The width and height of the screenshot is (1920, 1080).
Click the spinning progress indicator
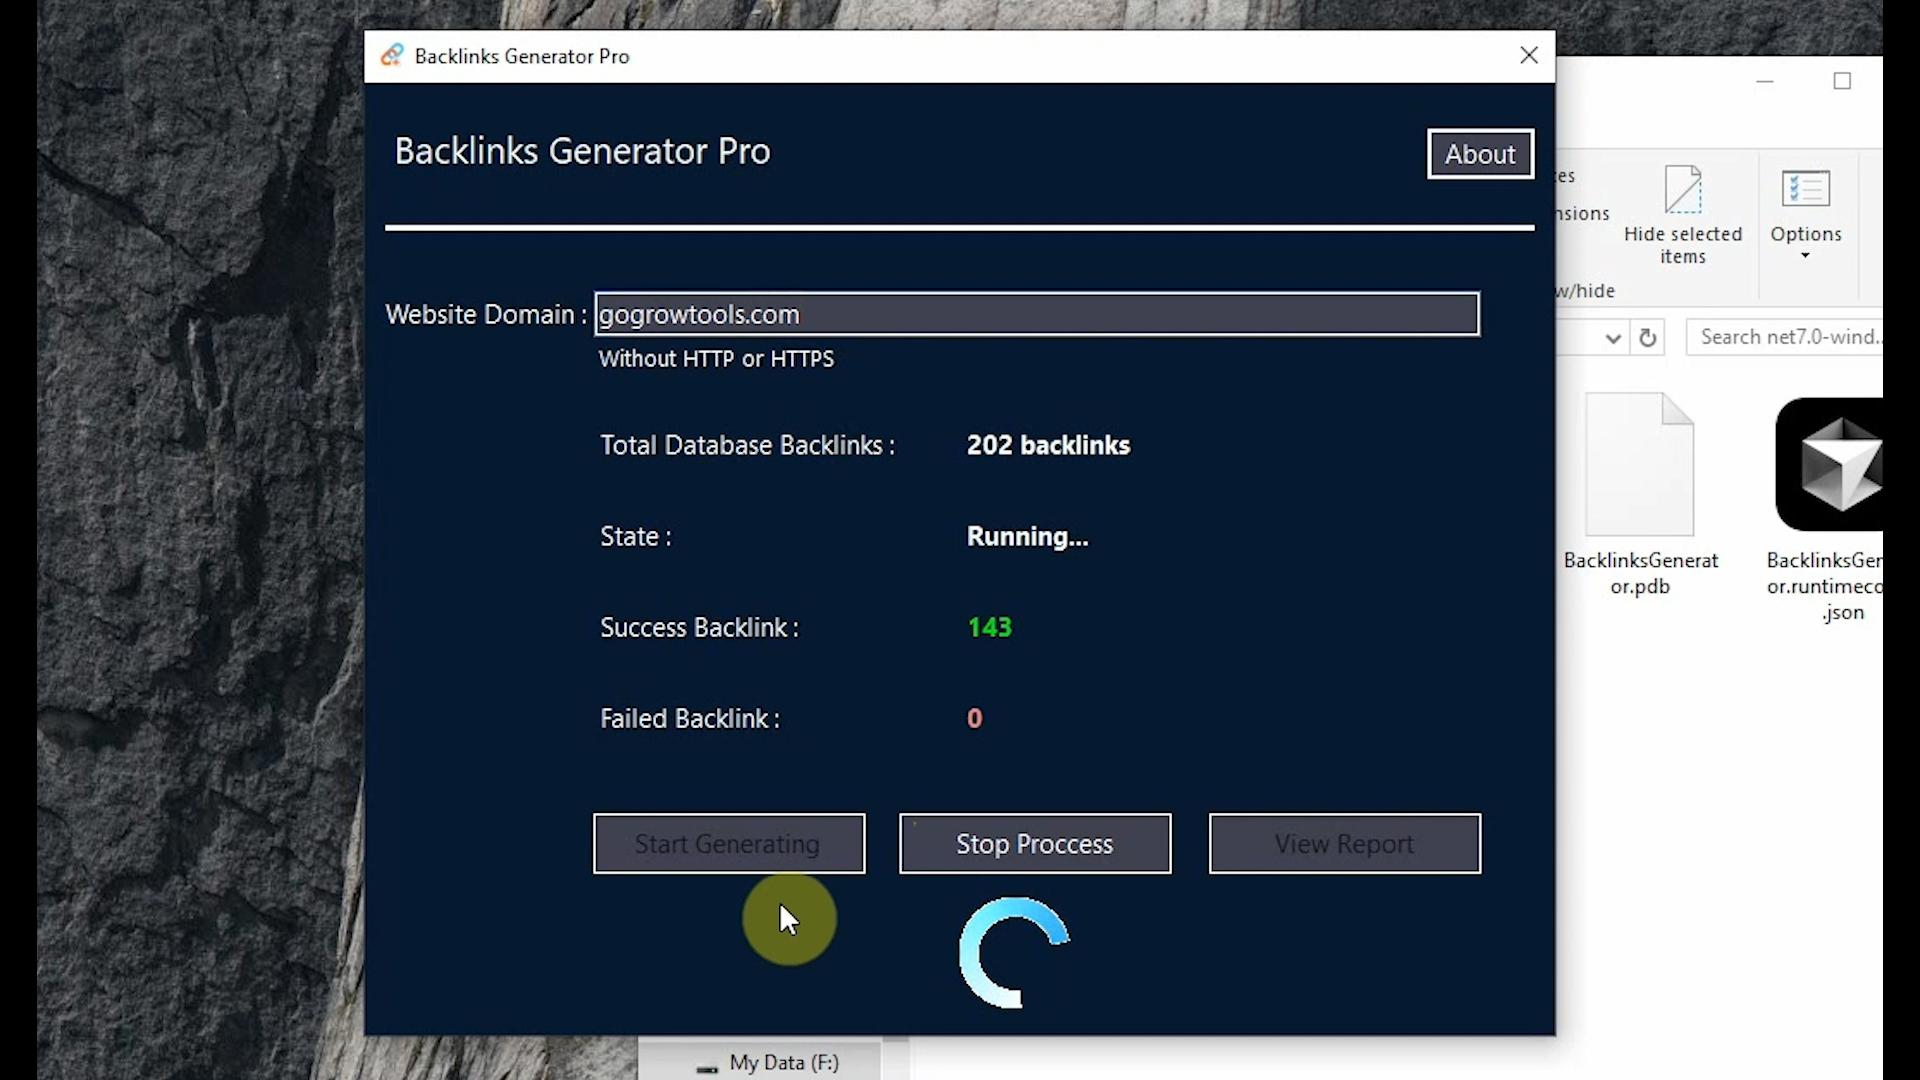click(1013, 952)
